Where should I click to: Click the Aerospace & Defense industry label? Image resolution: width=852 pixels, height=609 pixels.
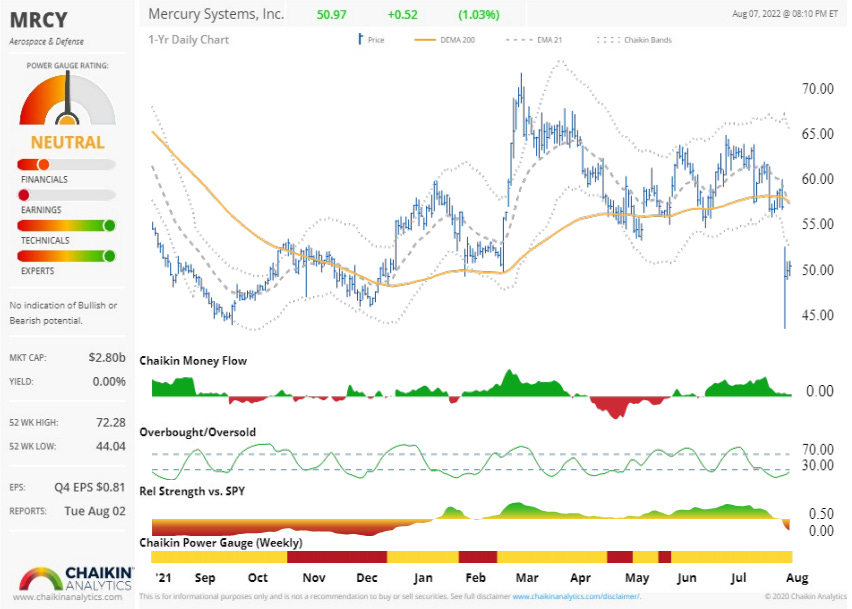(47, 41)
